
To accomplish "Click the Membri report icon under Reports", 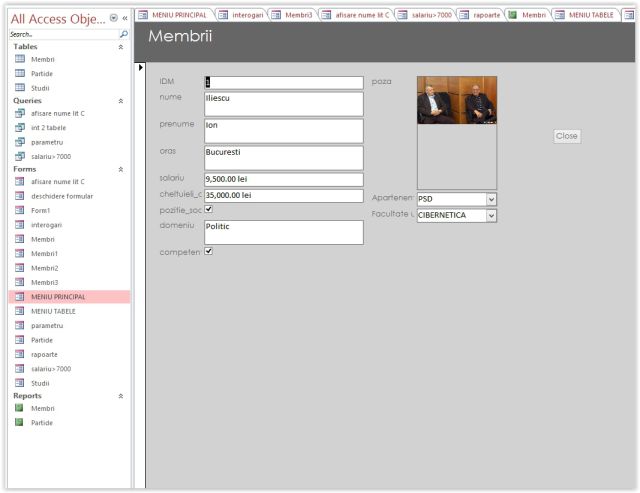I will point(19,408).
